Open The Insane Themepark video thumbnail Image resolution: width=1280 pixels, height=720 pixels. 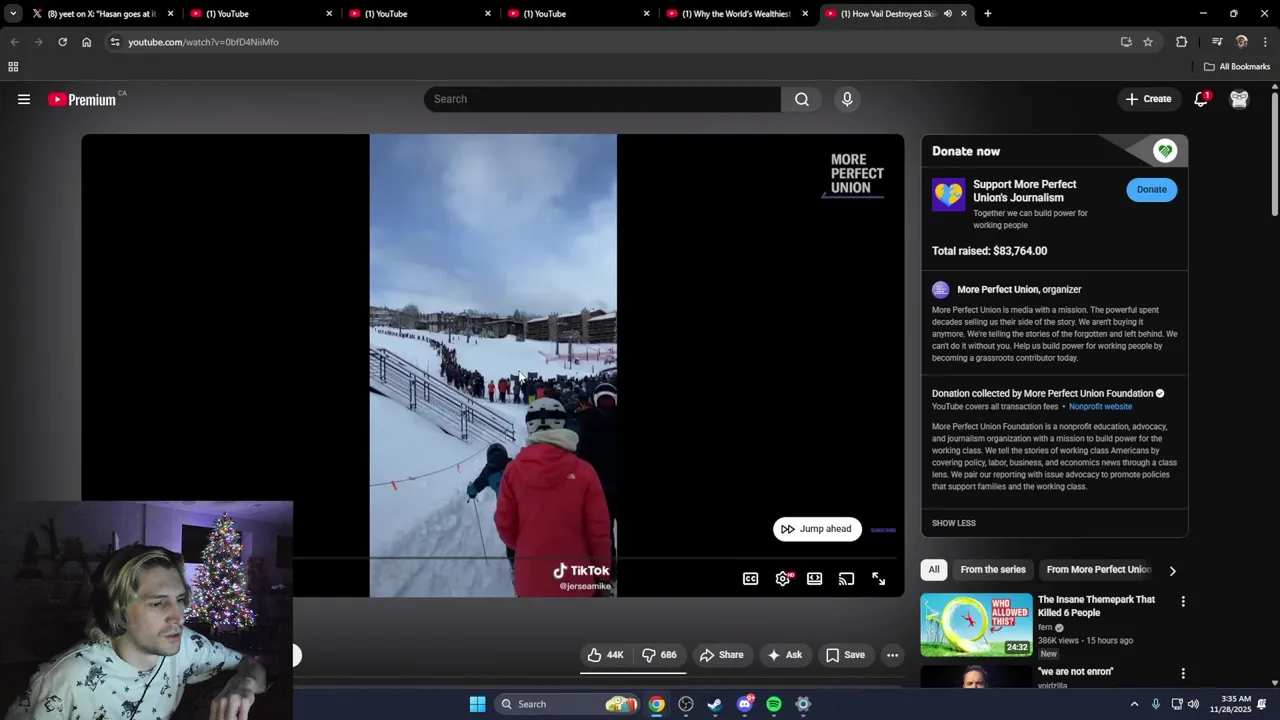pyautogui.click(x=976, y=625)
